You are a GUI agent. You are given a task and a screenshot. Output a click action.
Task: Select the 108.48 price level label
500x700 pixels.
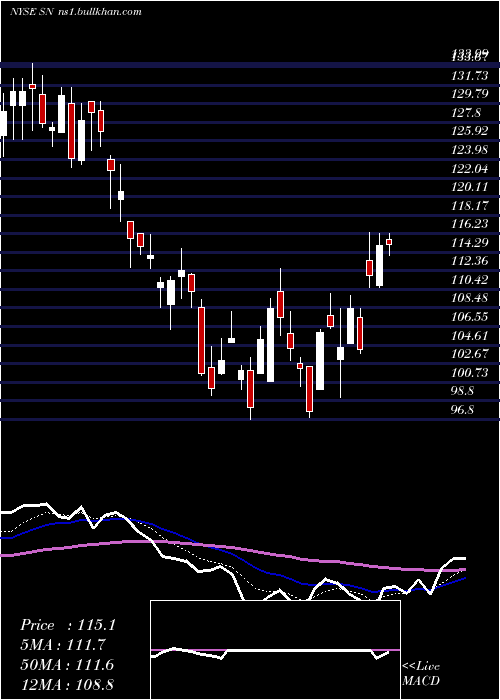[469, 298]
